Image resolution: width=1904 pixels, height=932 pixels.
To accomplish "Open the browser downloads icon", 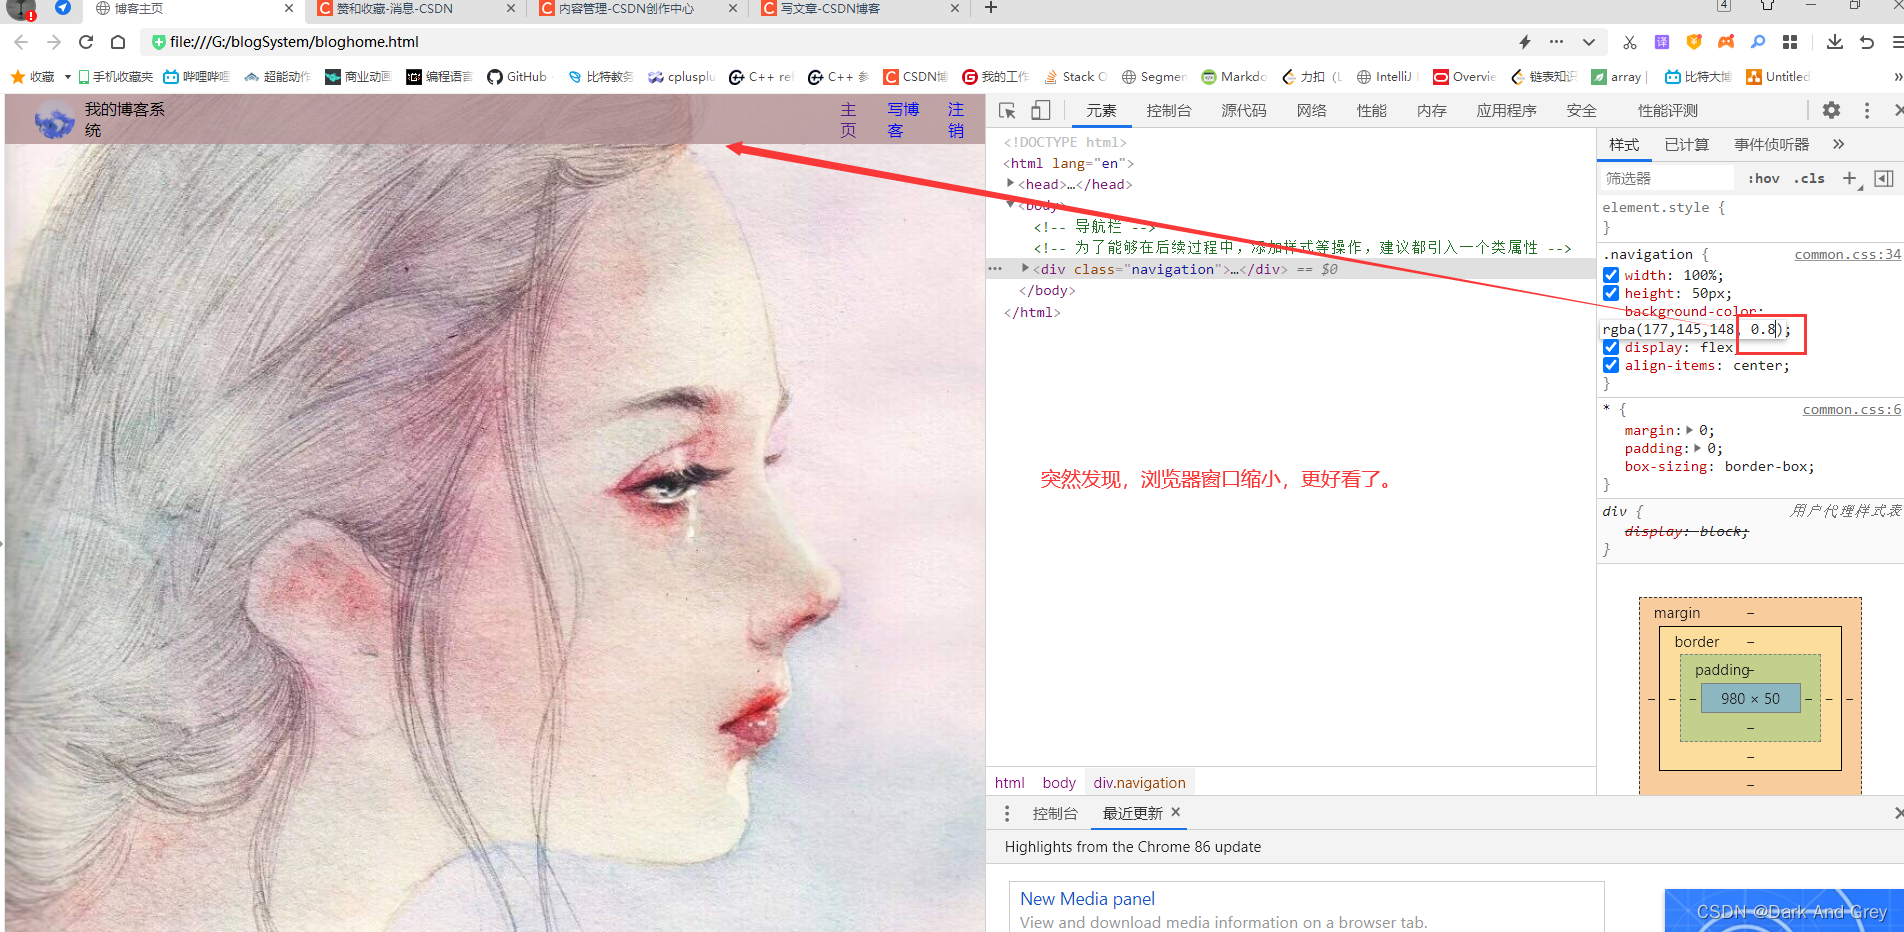I will coord(1835,42).
